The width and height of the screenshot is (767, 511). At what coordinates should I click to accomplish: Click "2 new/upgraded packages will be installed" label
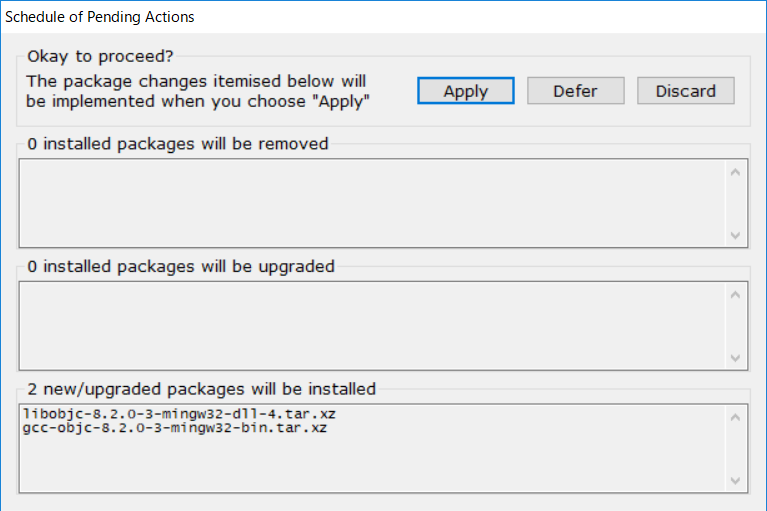(x=201, y=389)
